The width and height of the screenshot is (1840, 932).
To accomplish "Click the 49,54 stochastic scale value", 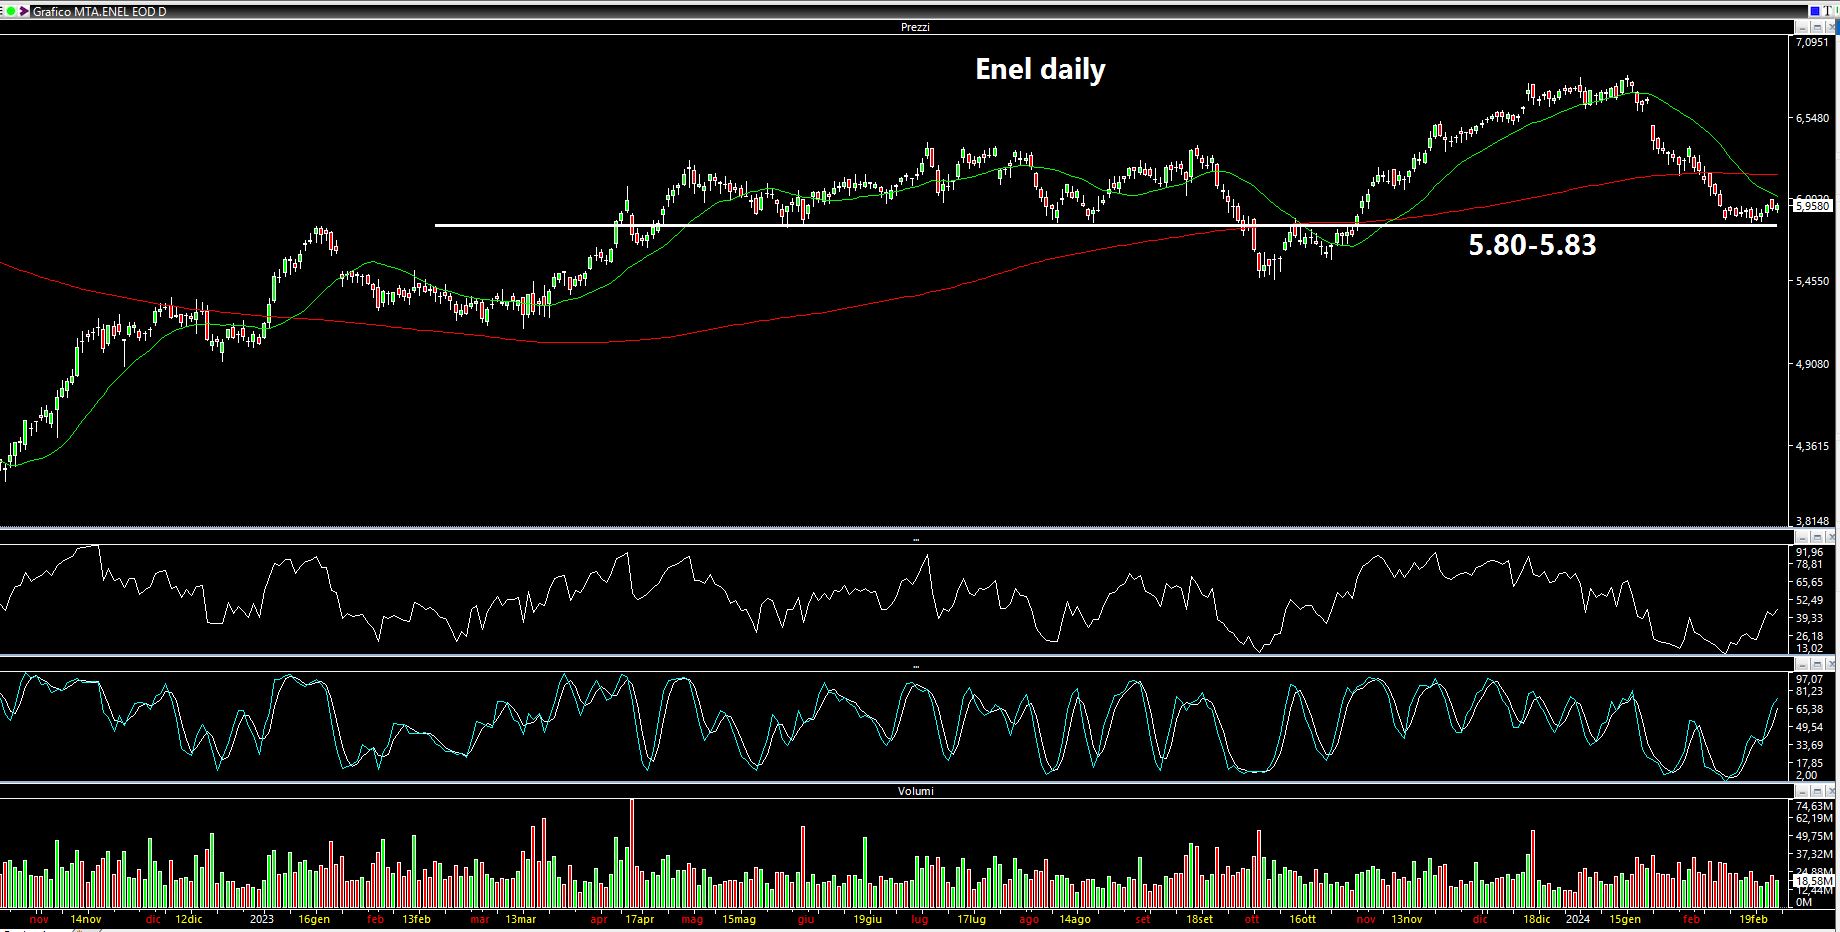I will (x=1810, y=727).
